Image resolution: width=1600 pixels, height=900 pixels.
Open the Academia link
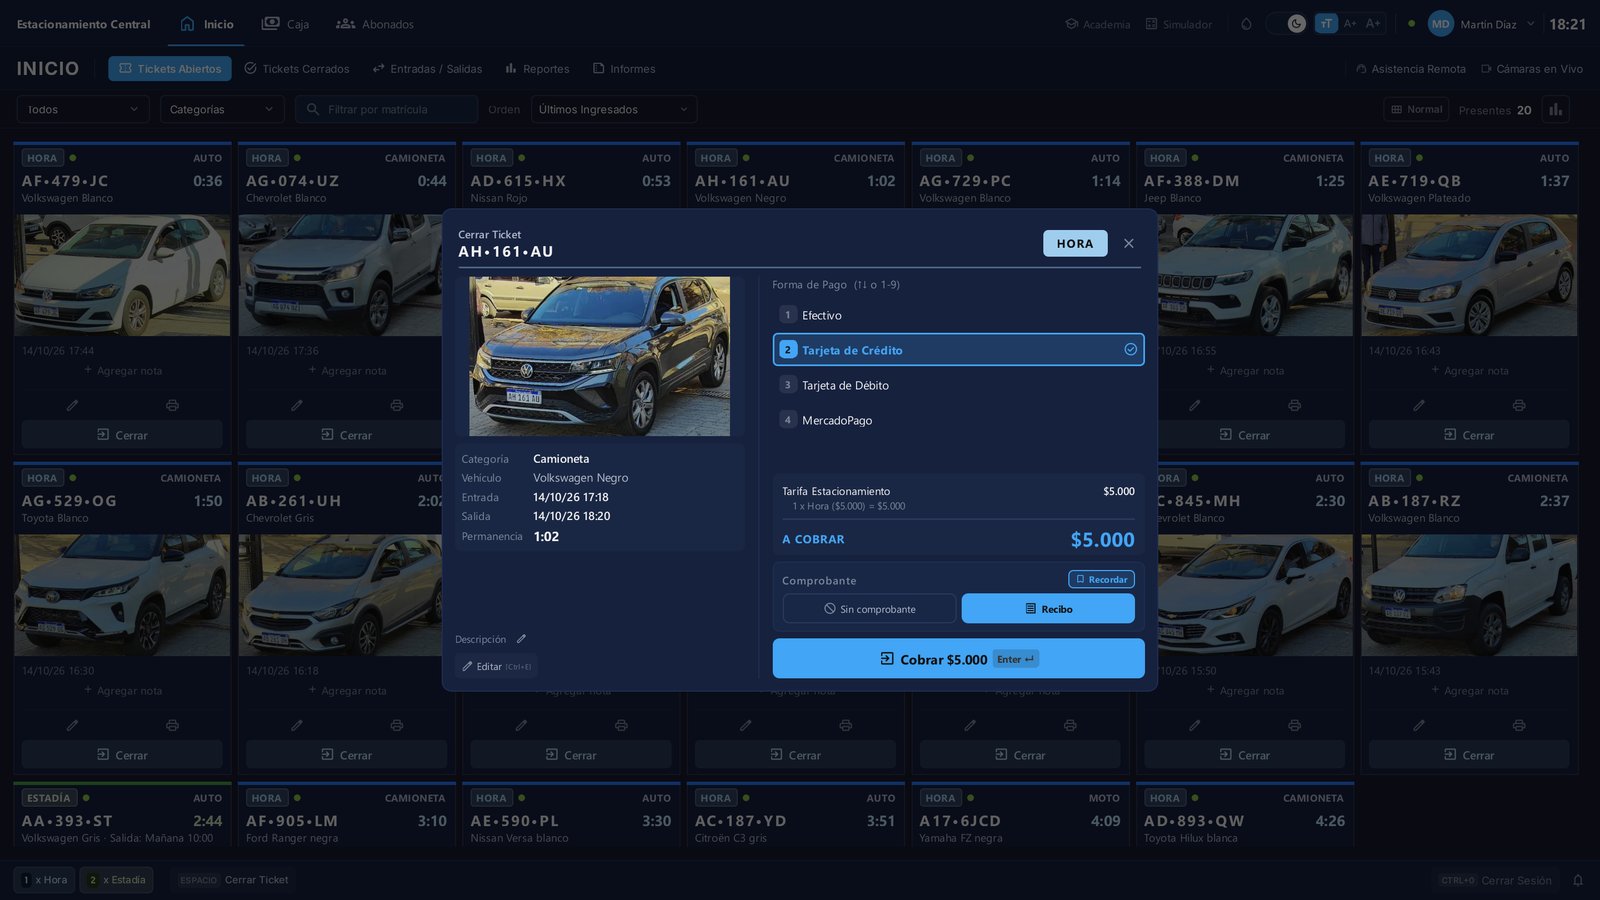(x=1097, y=24)
